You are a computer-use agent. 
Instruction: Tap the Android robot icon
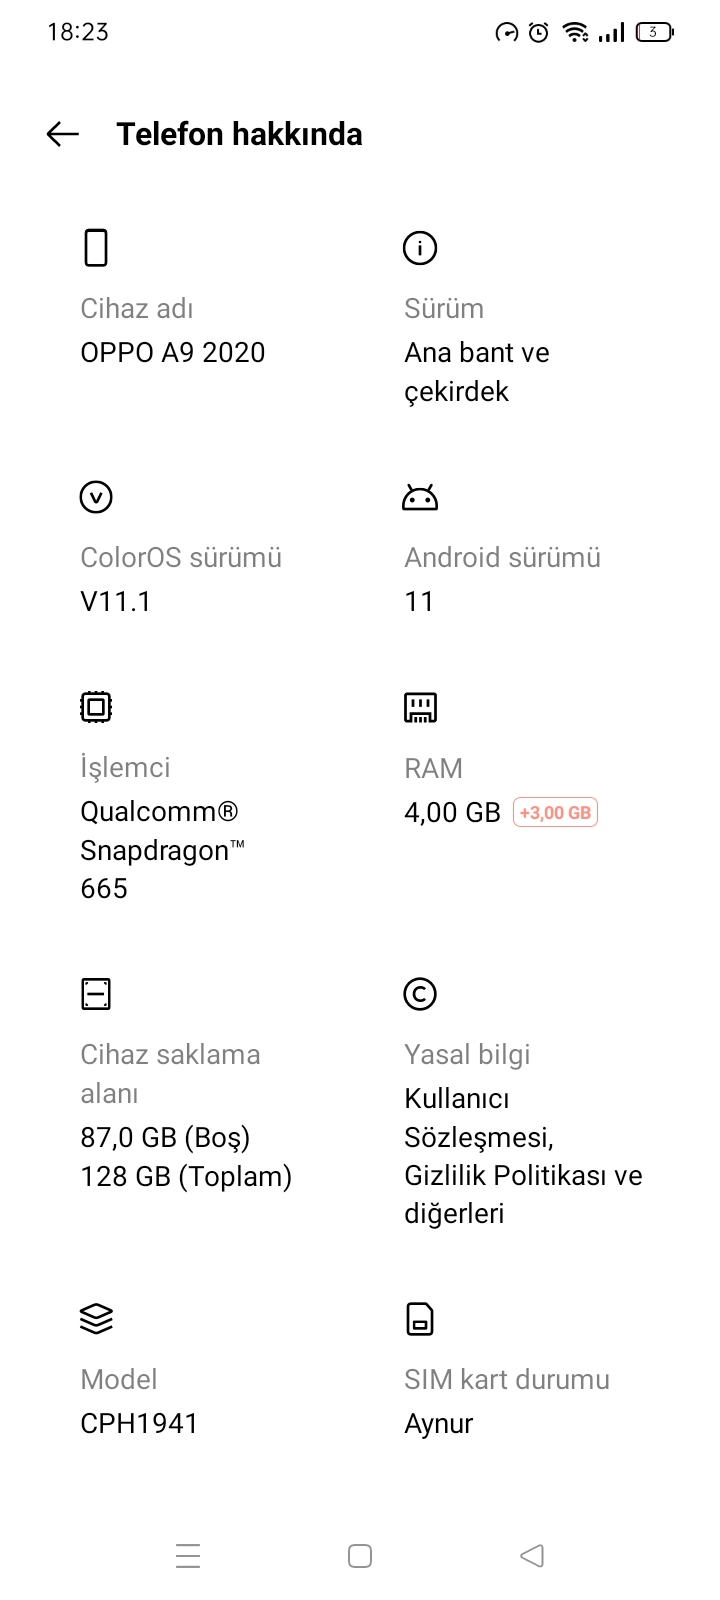click(420, 497)
